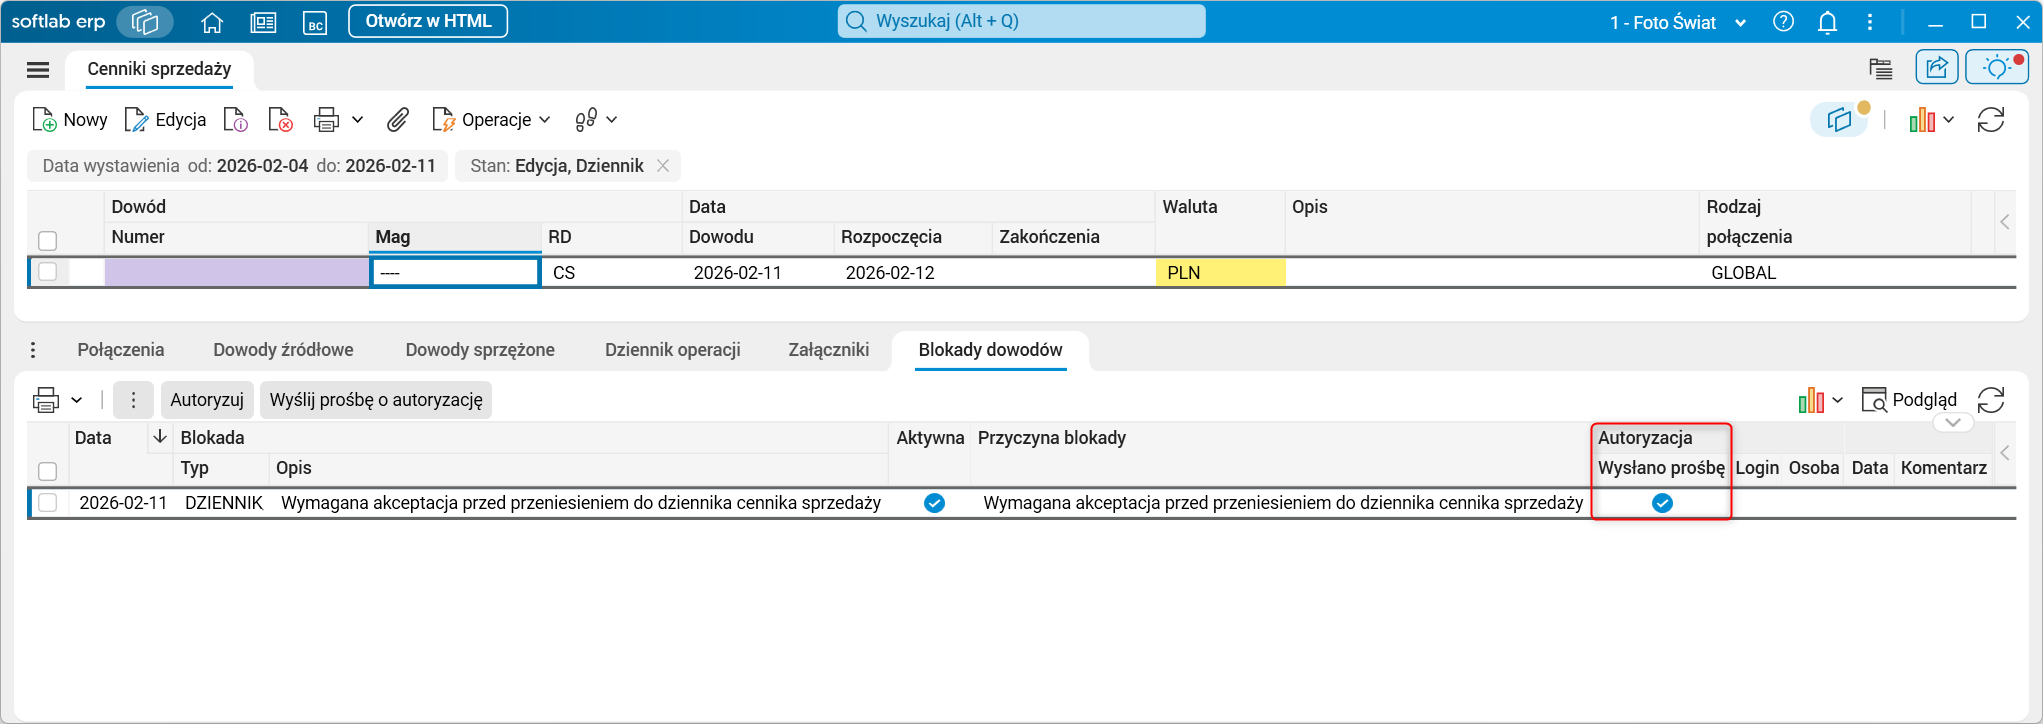Refresh the Blokady dowodów list
This screenshot has height=724, width=2043.
coord(1991,400)
